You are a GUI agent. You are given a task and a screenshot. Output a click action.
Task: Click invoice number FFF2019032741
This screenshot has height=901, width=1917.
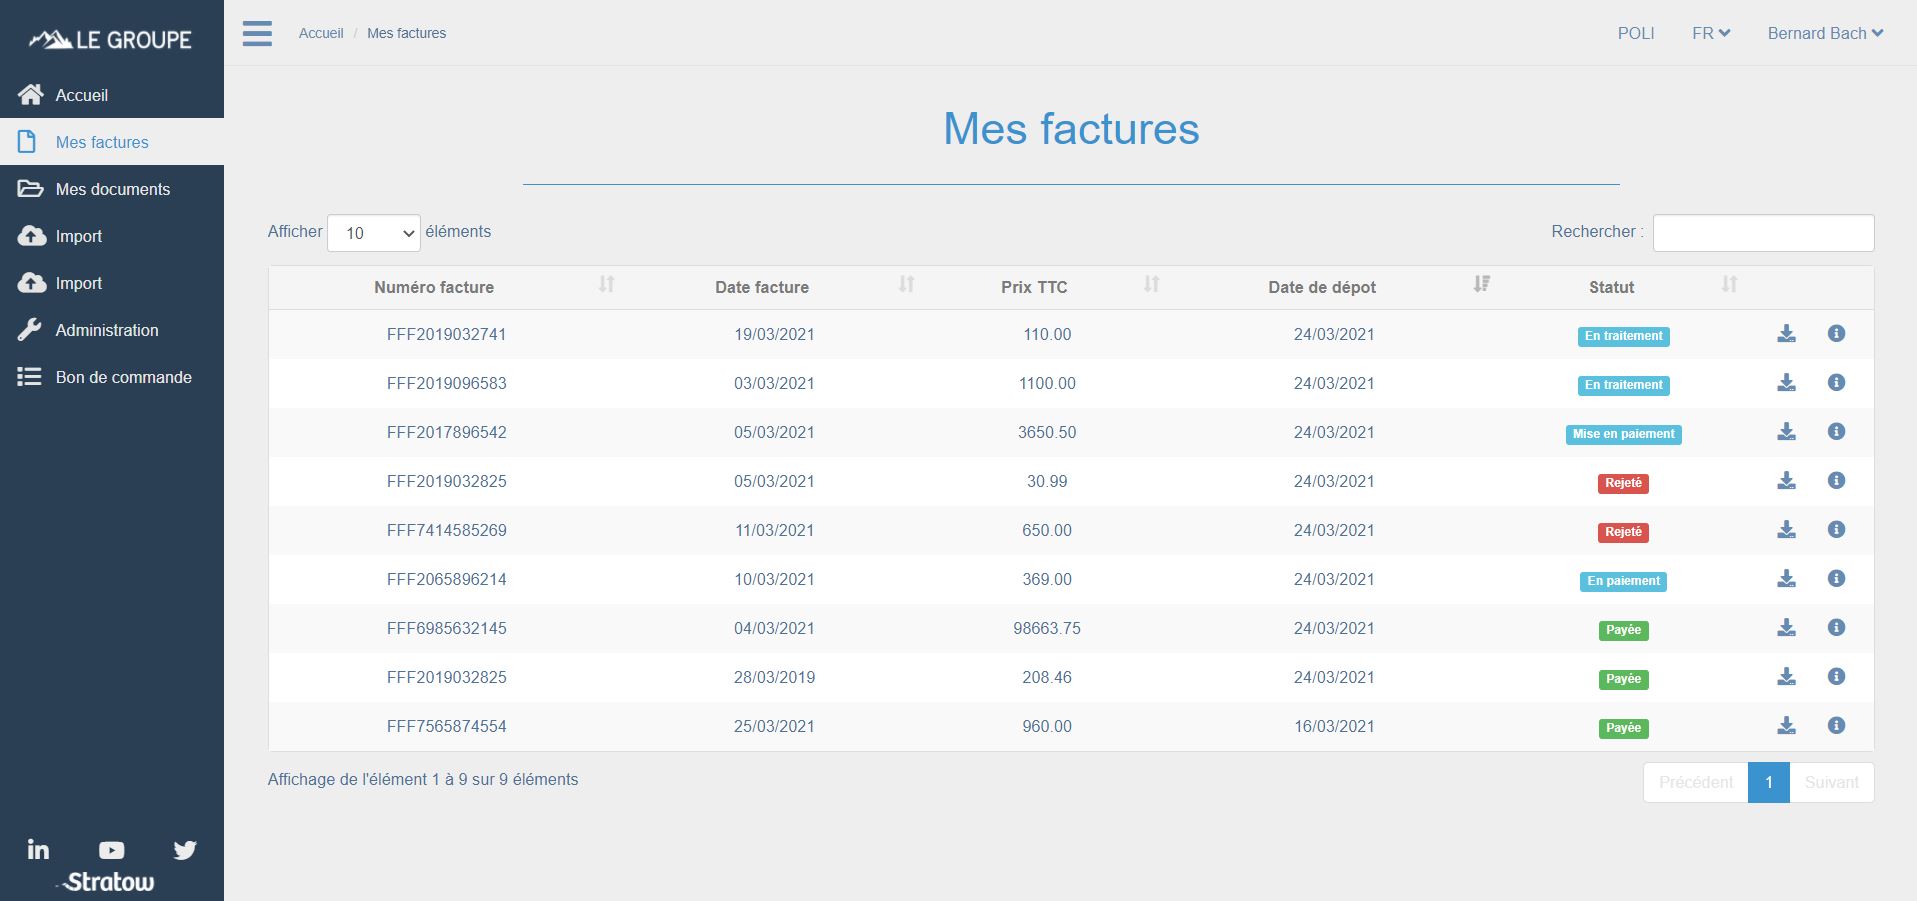point(447,334)
